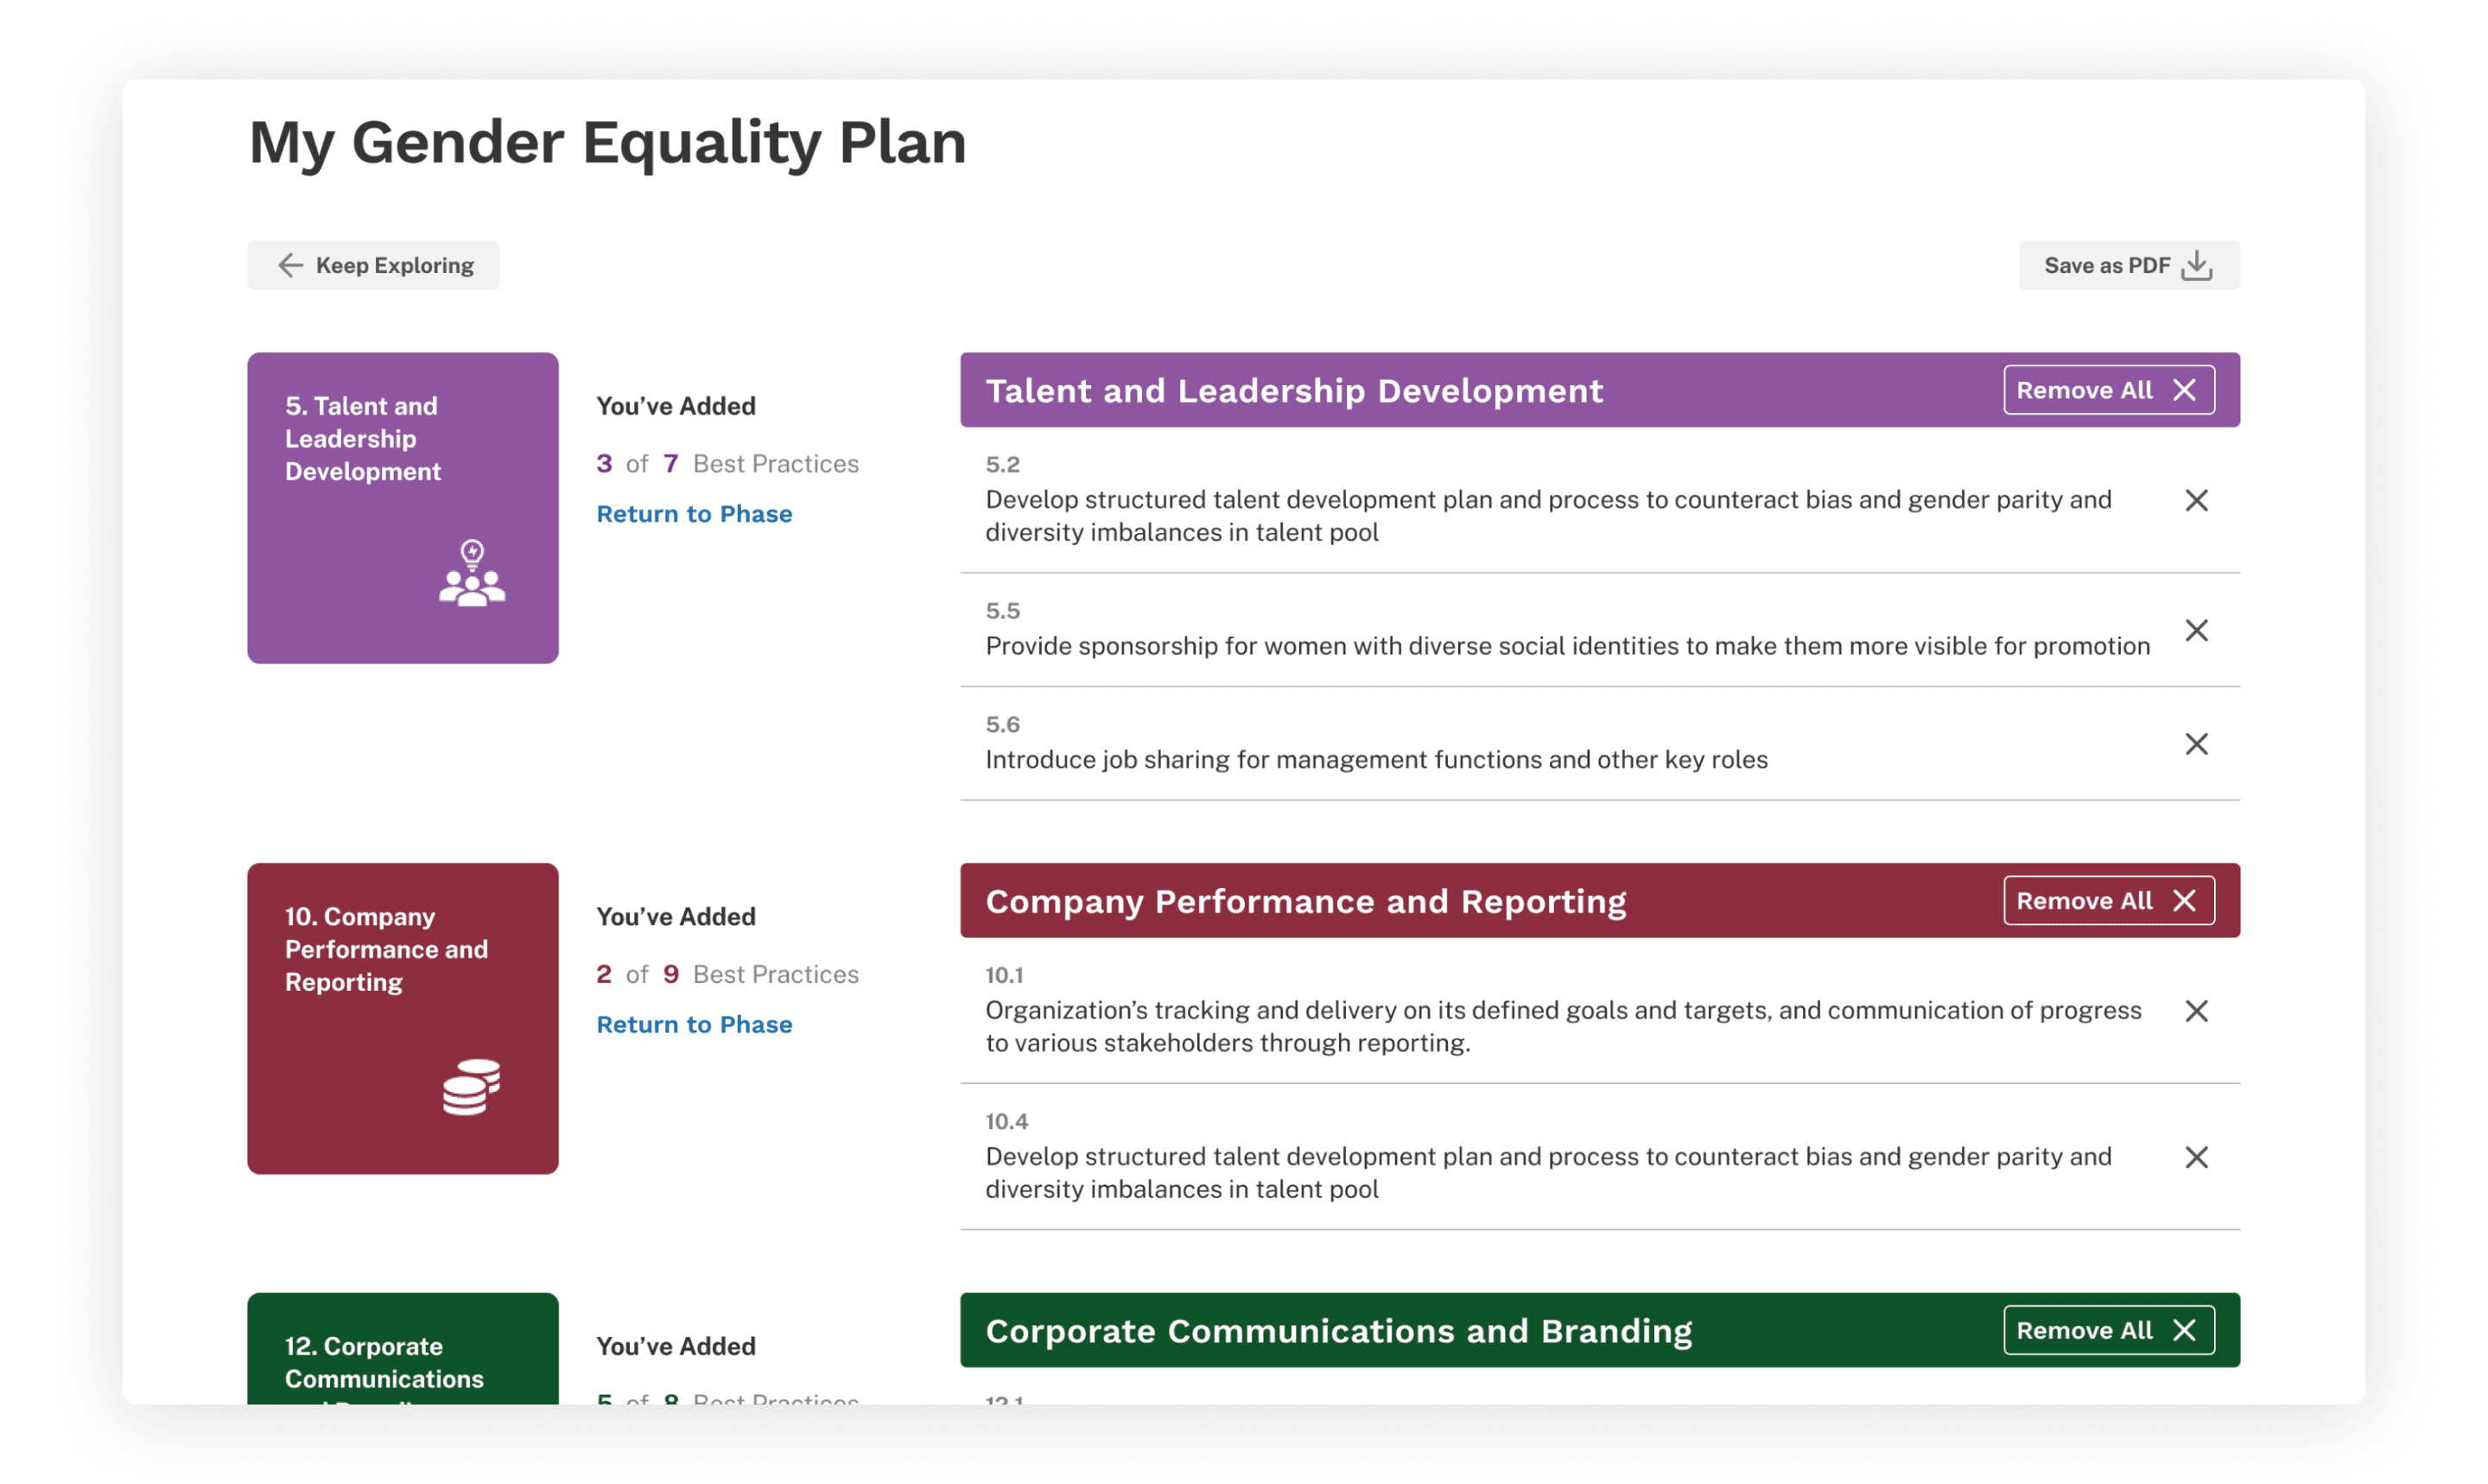Delete item 5.5 sponsorship practice via X
This screenshot has width=2488, height=1484.
[2195, 630]
